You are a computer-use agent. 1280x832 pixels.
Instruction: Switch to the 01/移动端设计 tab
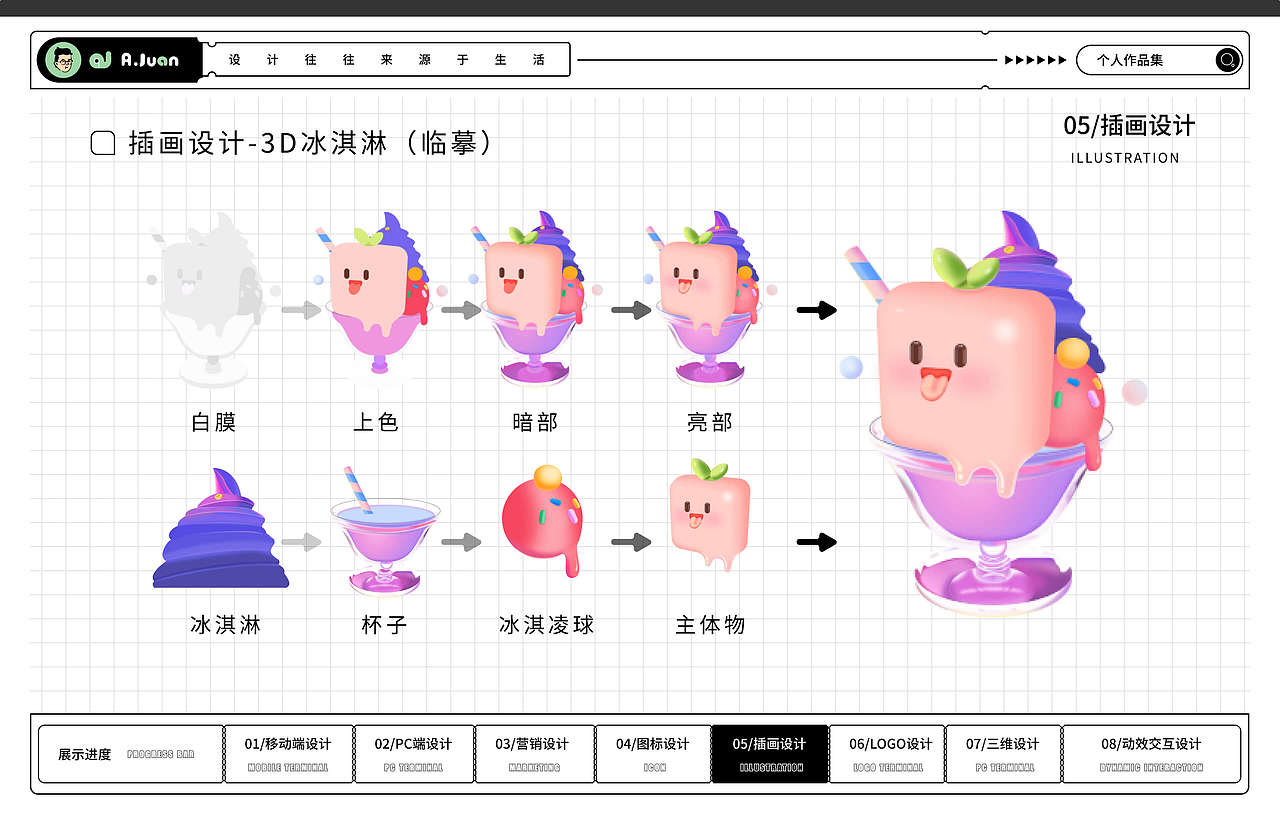click(289, 755)
